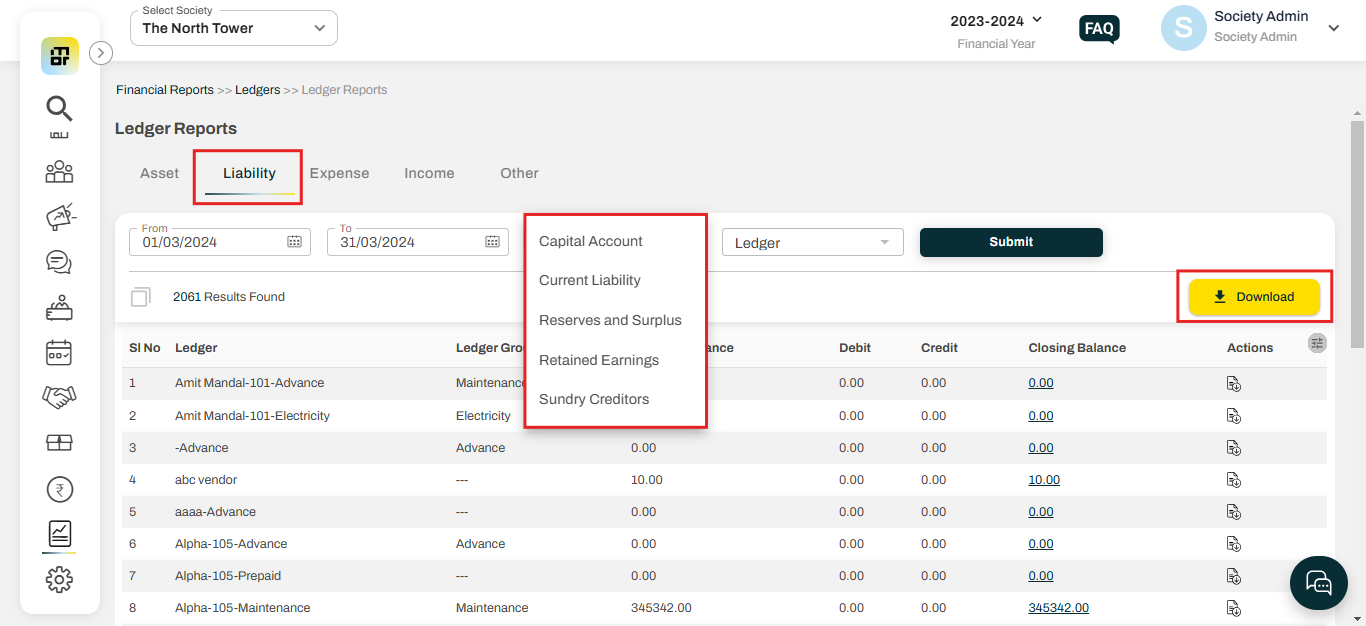The width and height of the screenshot is (1366, 626).
Task: Click the reports chart icon in the sidebar
Action: click(x=59, y=533)
